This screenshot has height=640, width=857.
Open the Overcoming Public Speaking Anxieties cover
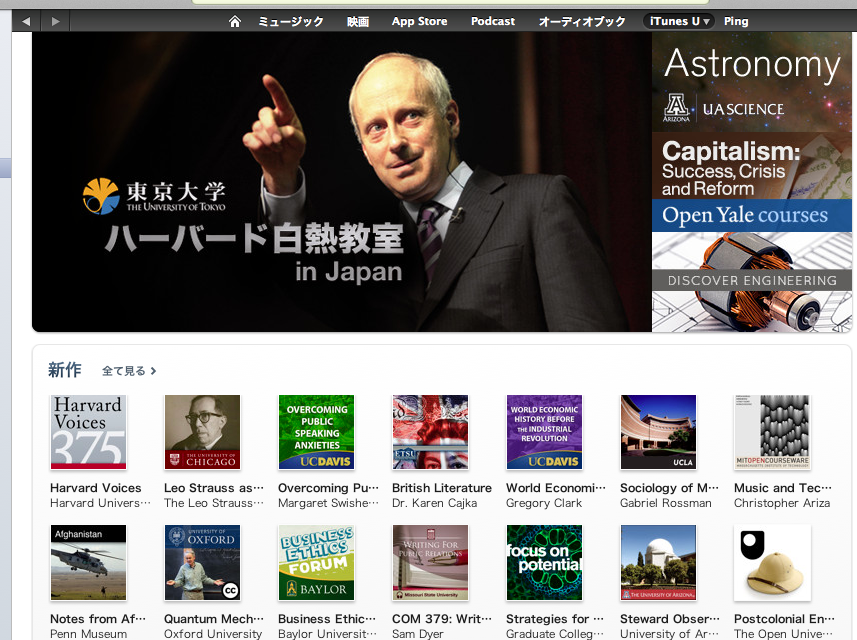[316, 432]
